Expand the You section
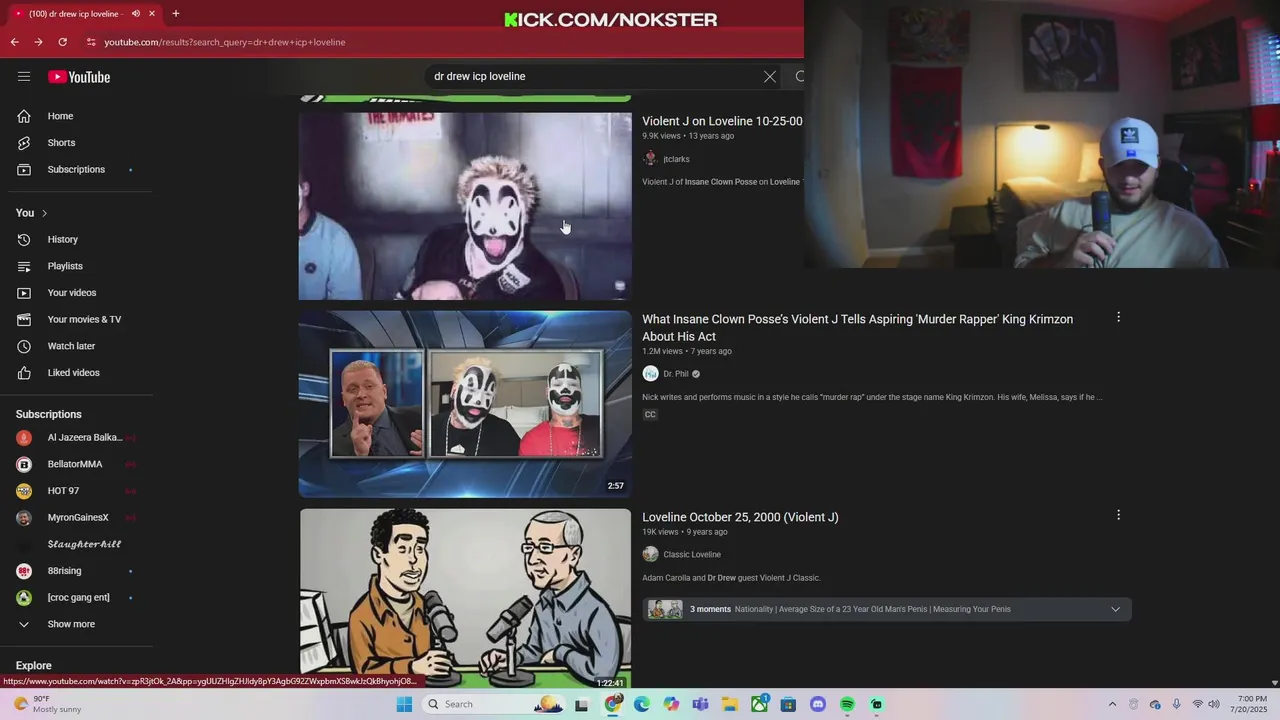The image size is (1280, 720). point(32,213)
